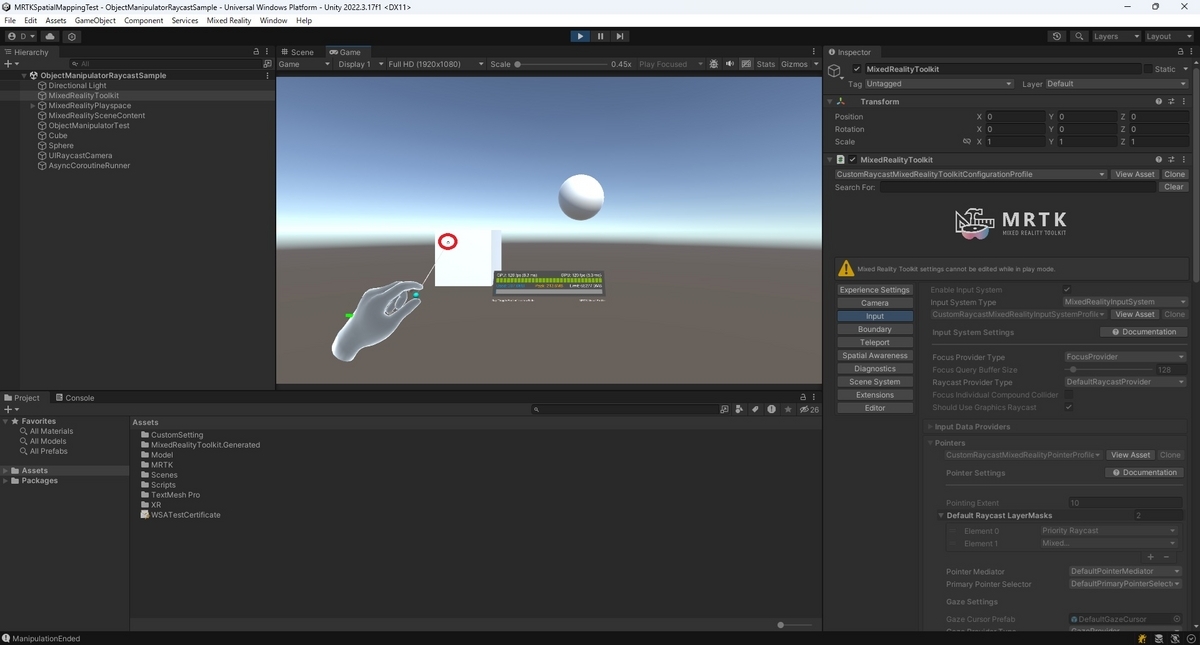Screen dimensions: 1200x645
Task: Toggle the Gizmos button
Action: [794, 64]
